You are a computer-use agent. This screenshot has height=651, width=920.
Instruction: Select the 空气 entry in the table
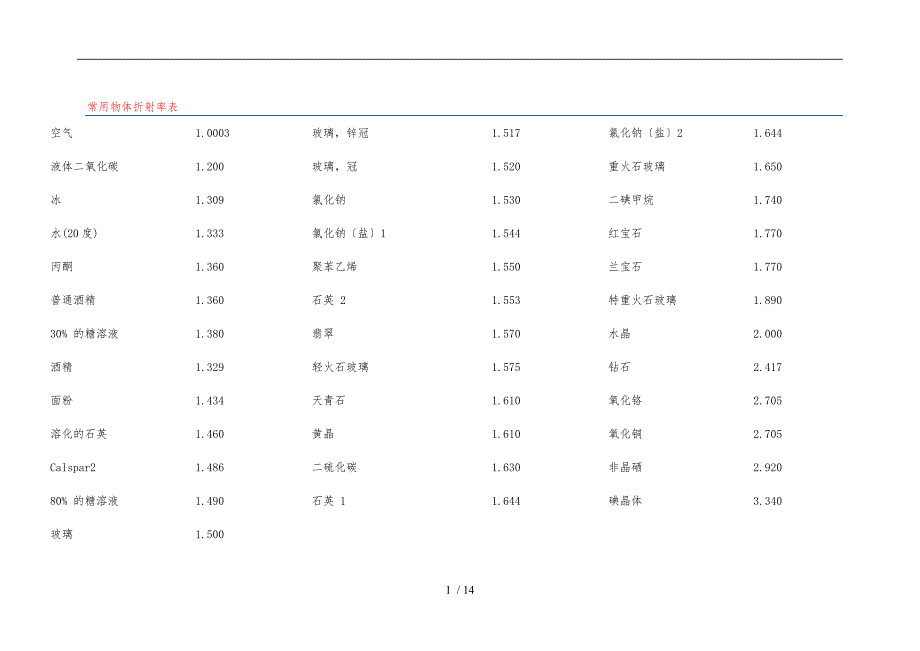coord(61,133)
